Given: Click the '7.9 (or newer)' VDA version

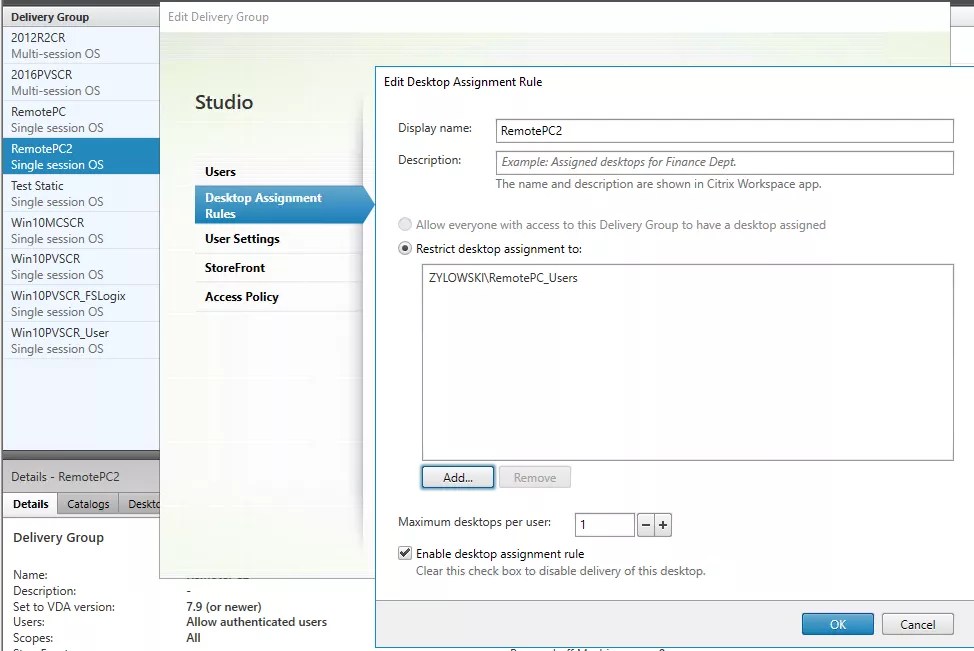Looking at the screenshot, I should [224, 606].
